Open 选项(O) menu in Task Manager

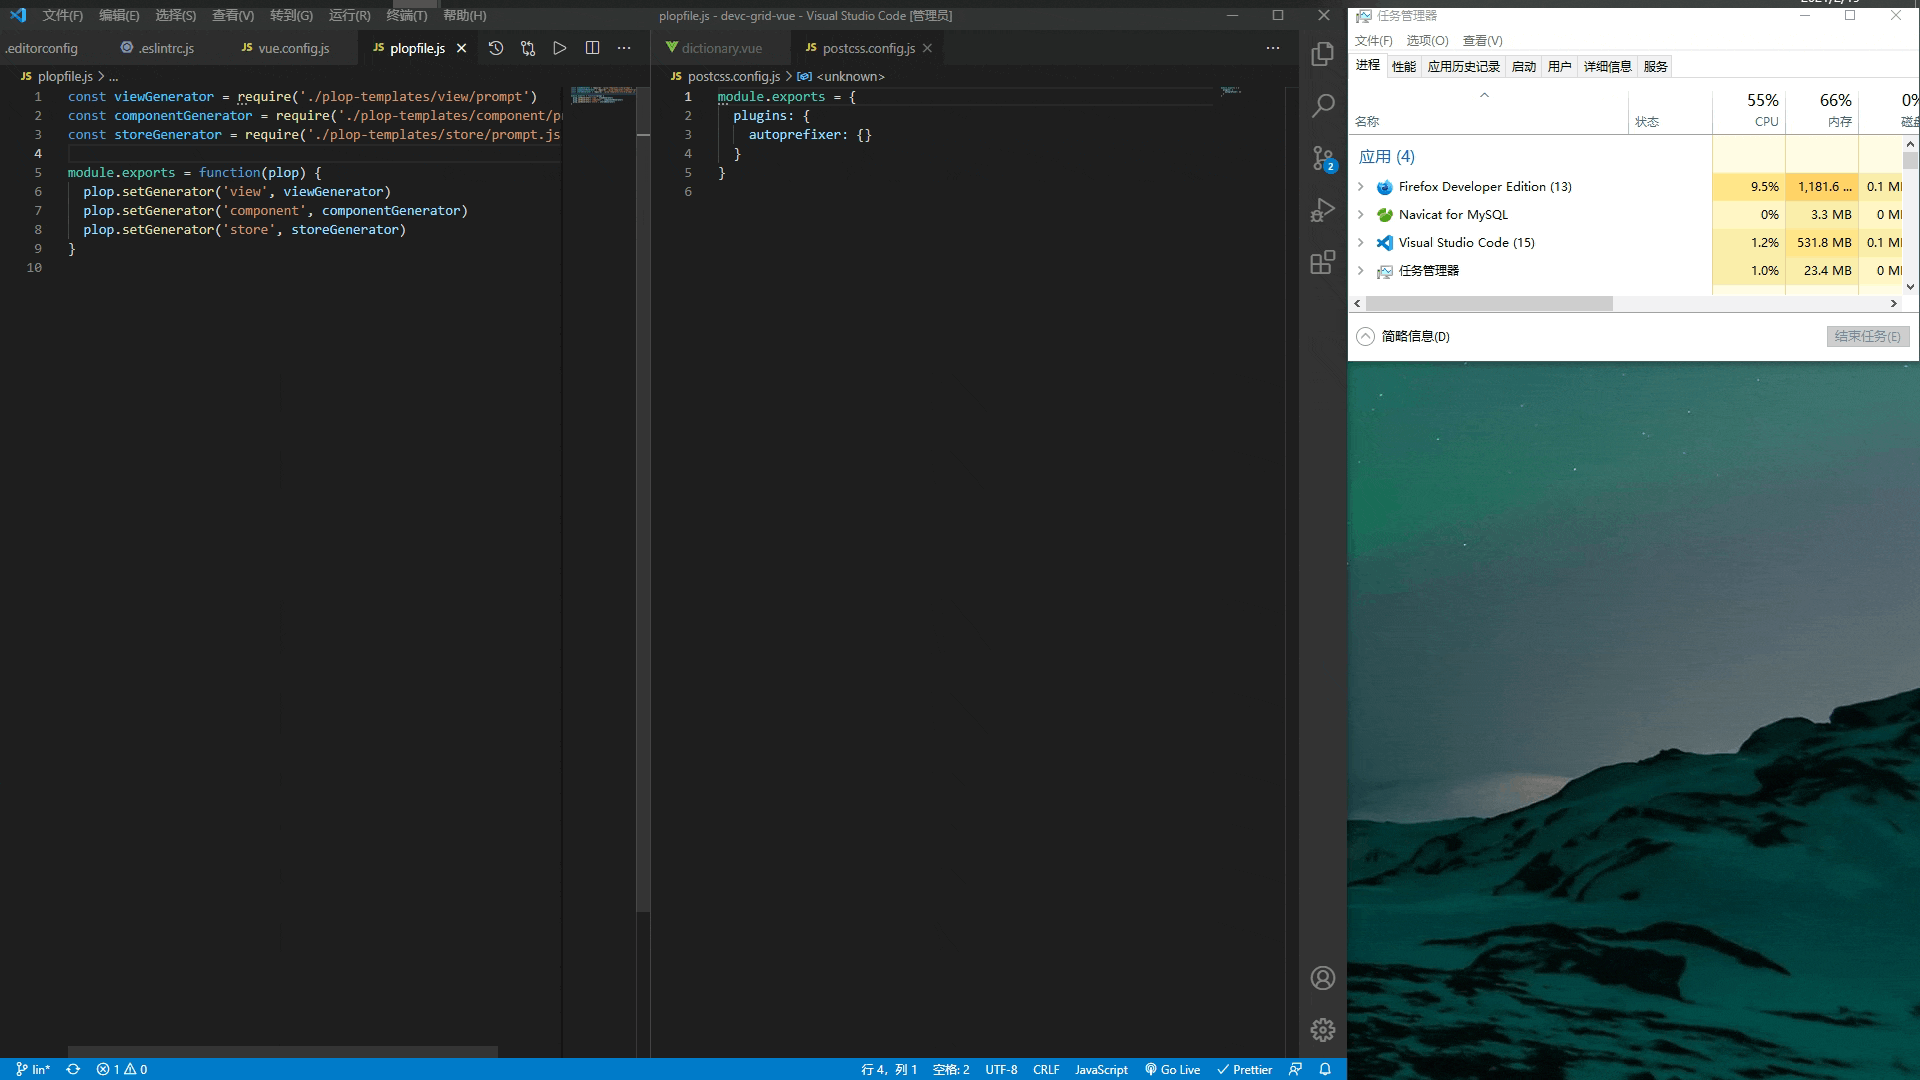[1427, 40]
